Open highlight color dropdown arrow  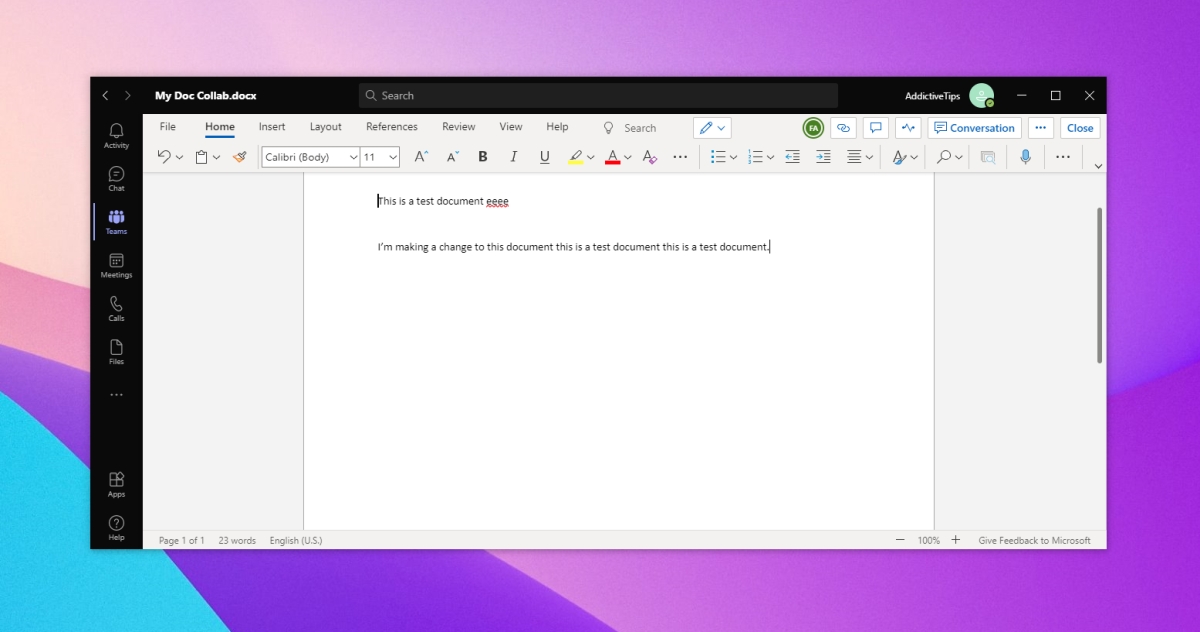591,157
